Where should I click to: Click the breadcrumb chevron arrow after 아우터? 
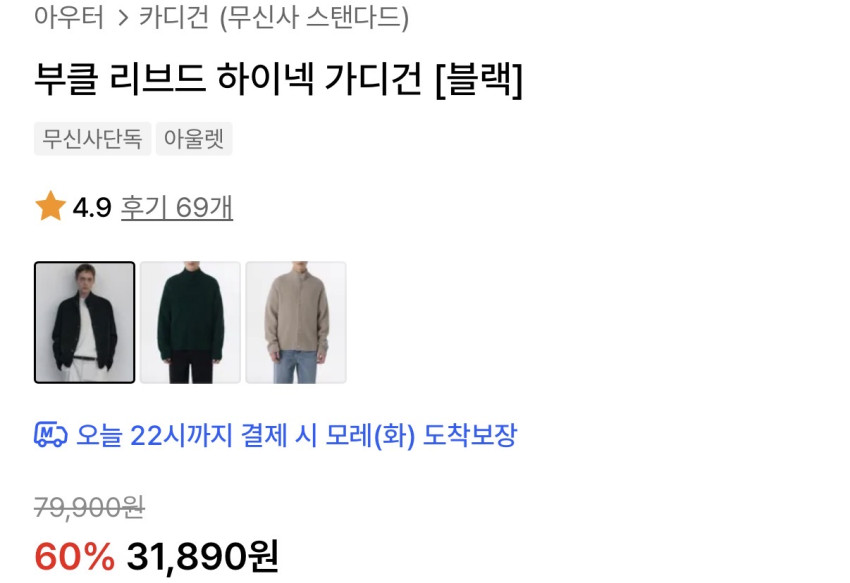(x=123, y=18)
